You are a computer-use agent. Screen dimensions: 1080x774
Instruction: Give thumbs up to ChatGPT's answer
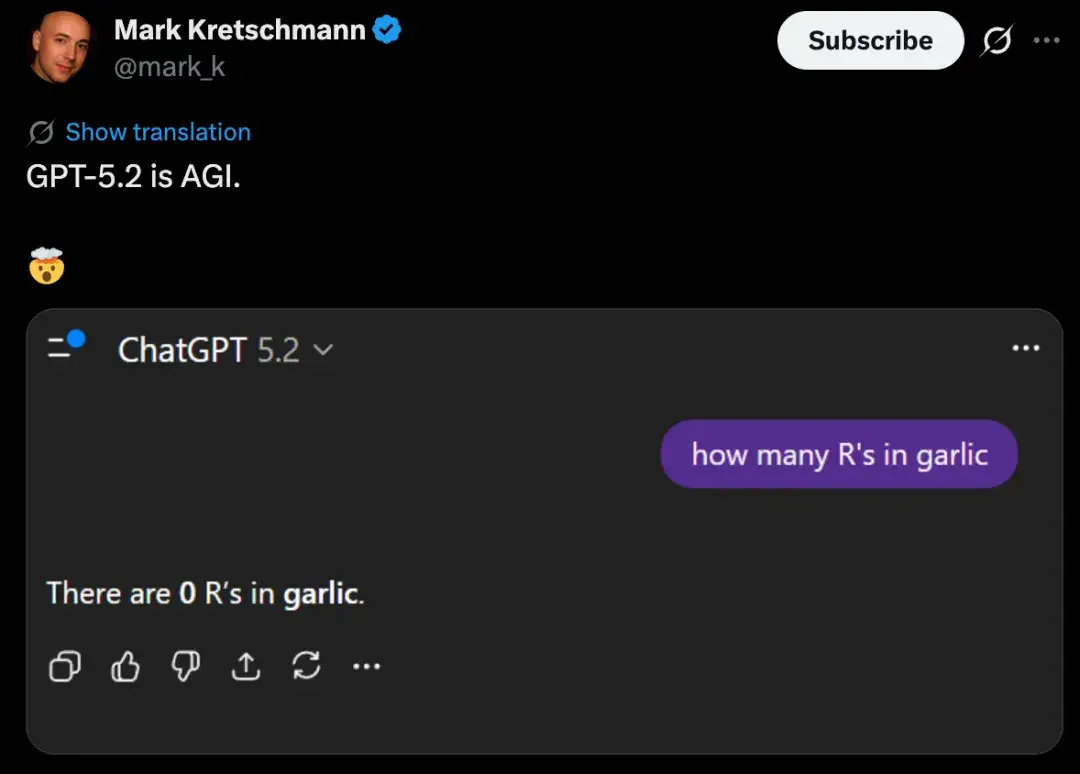[x=124, y=666]
